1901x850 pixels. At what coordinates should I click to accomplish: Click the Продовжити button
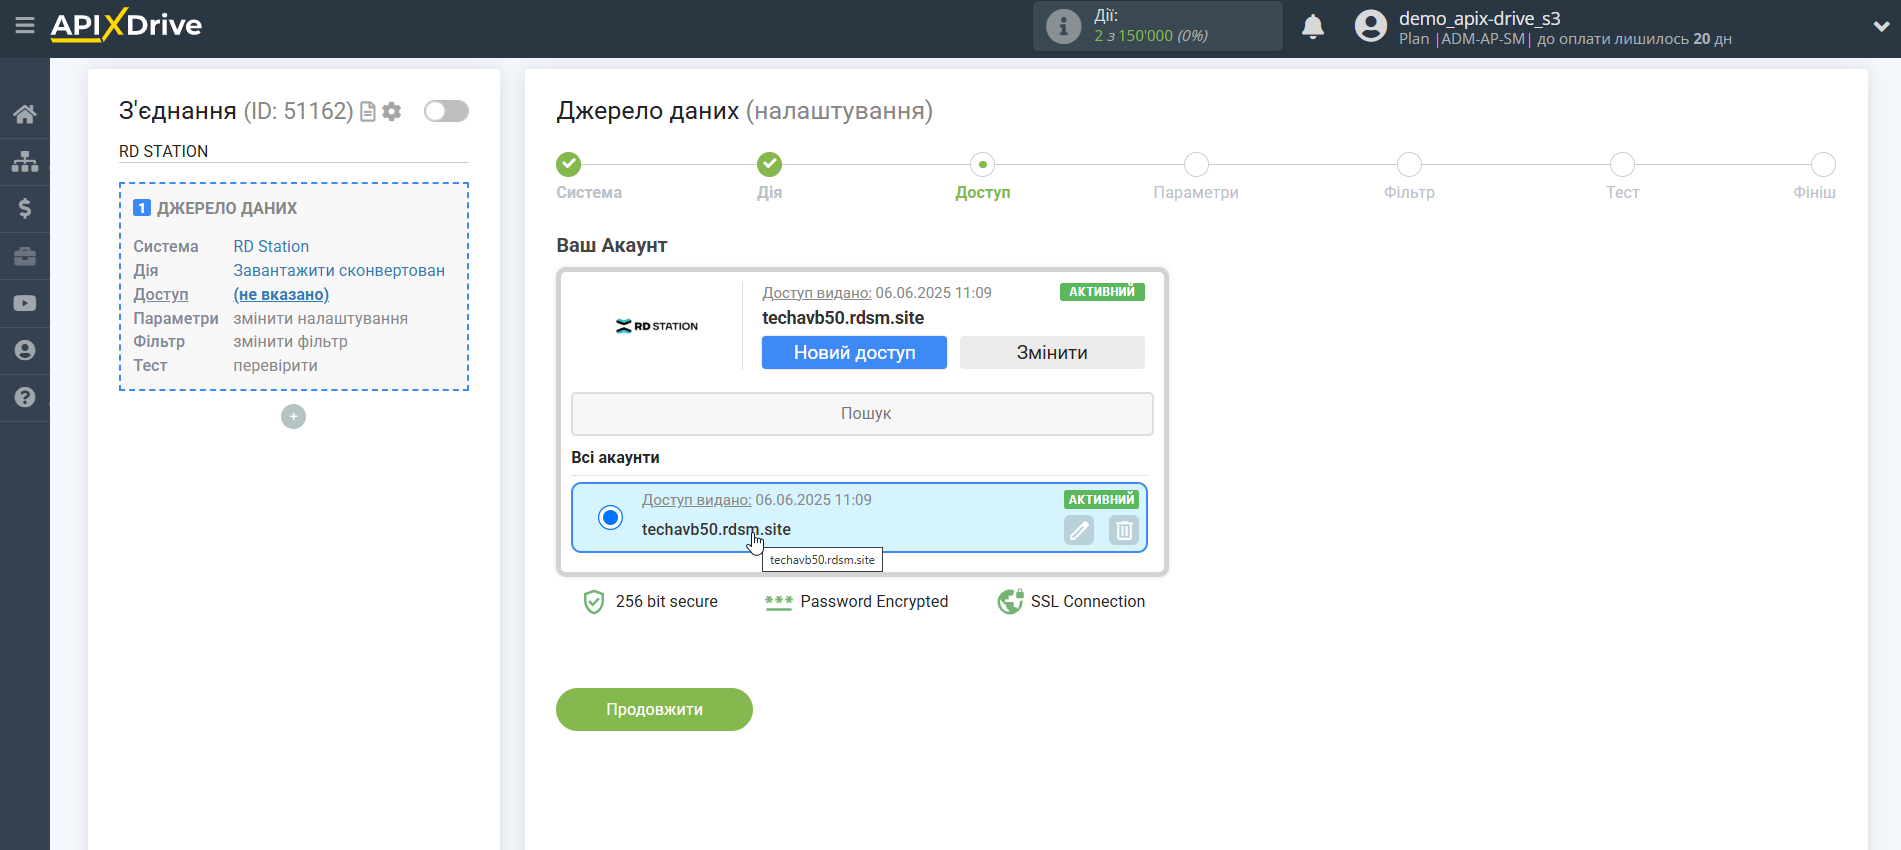654,709
